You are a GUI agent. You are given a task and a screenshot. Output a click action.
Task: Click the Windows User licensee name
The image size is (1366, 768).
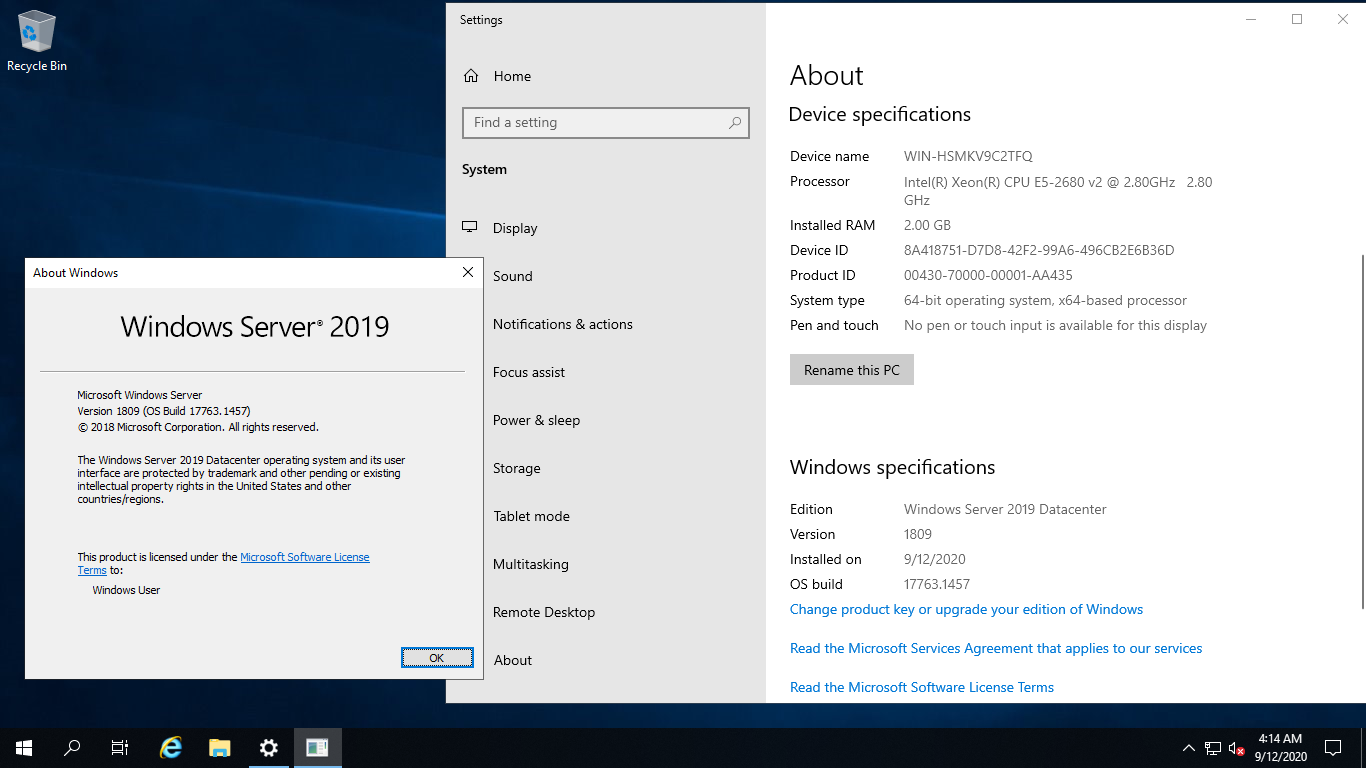click(126, 590)
